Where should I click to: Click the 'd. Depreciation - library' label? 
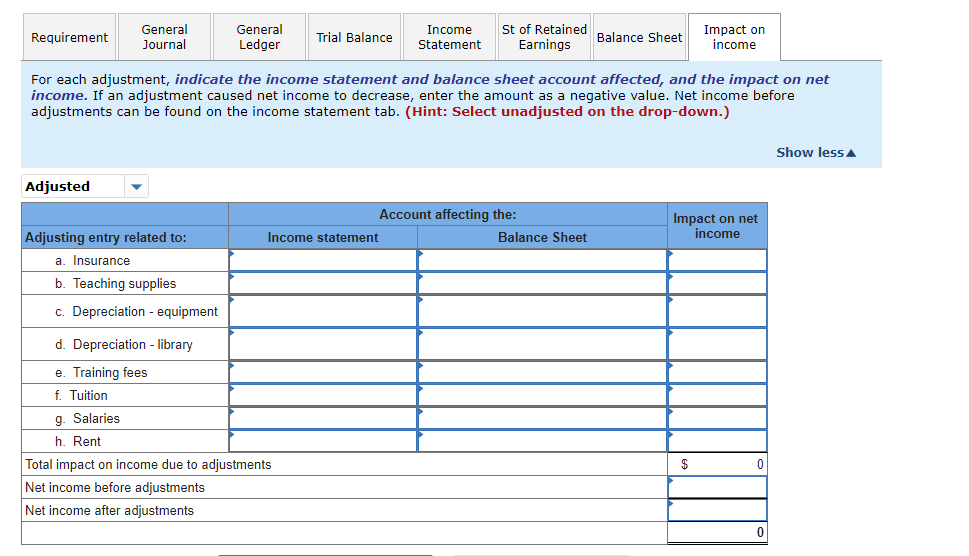click(124, 344)
